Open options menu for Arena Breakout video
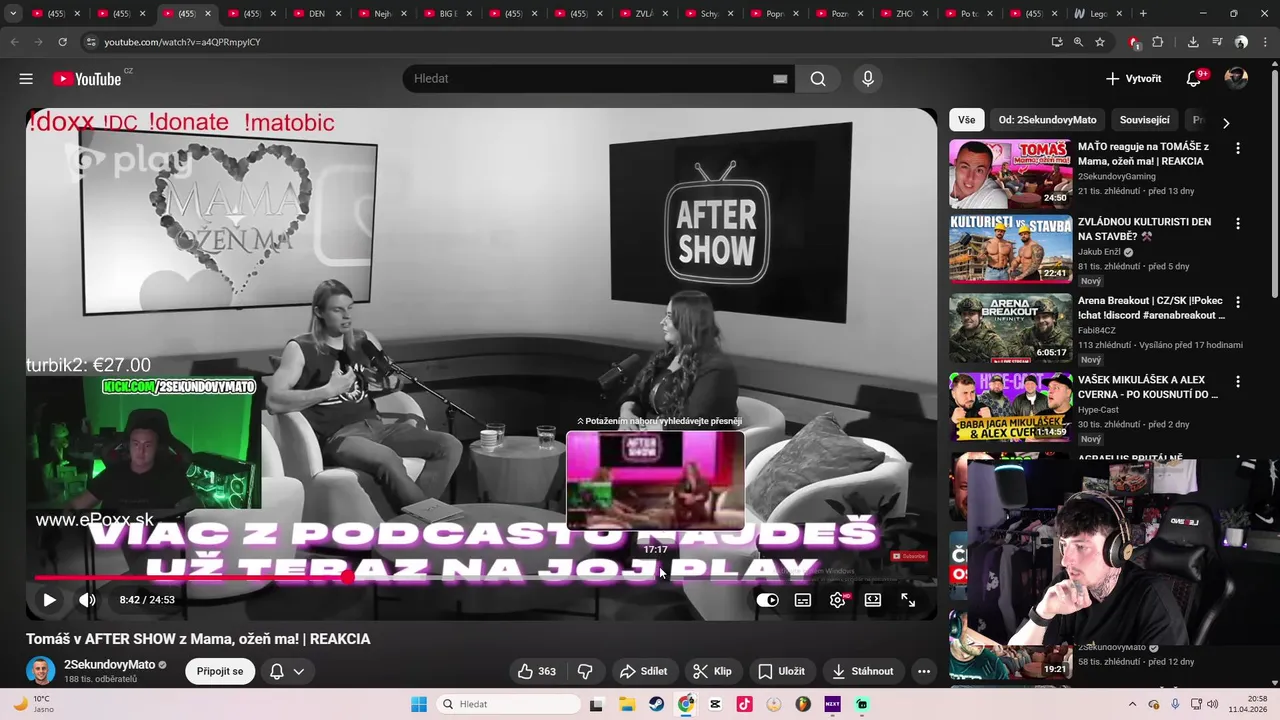Screen dimensions: 1280x720 (1238, 302)
